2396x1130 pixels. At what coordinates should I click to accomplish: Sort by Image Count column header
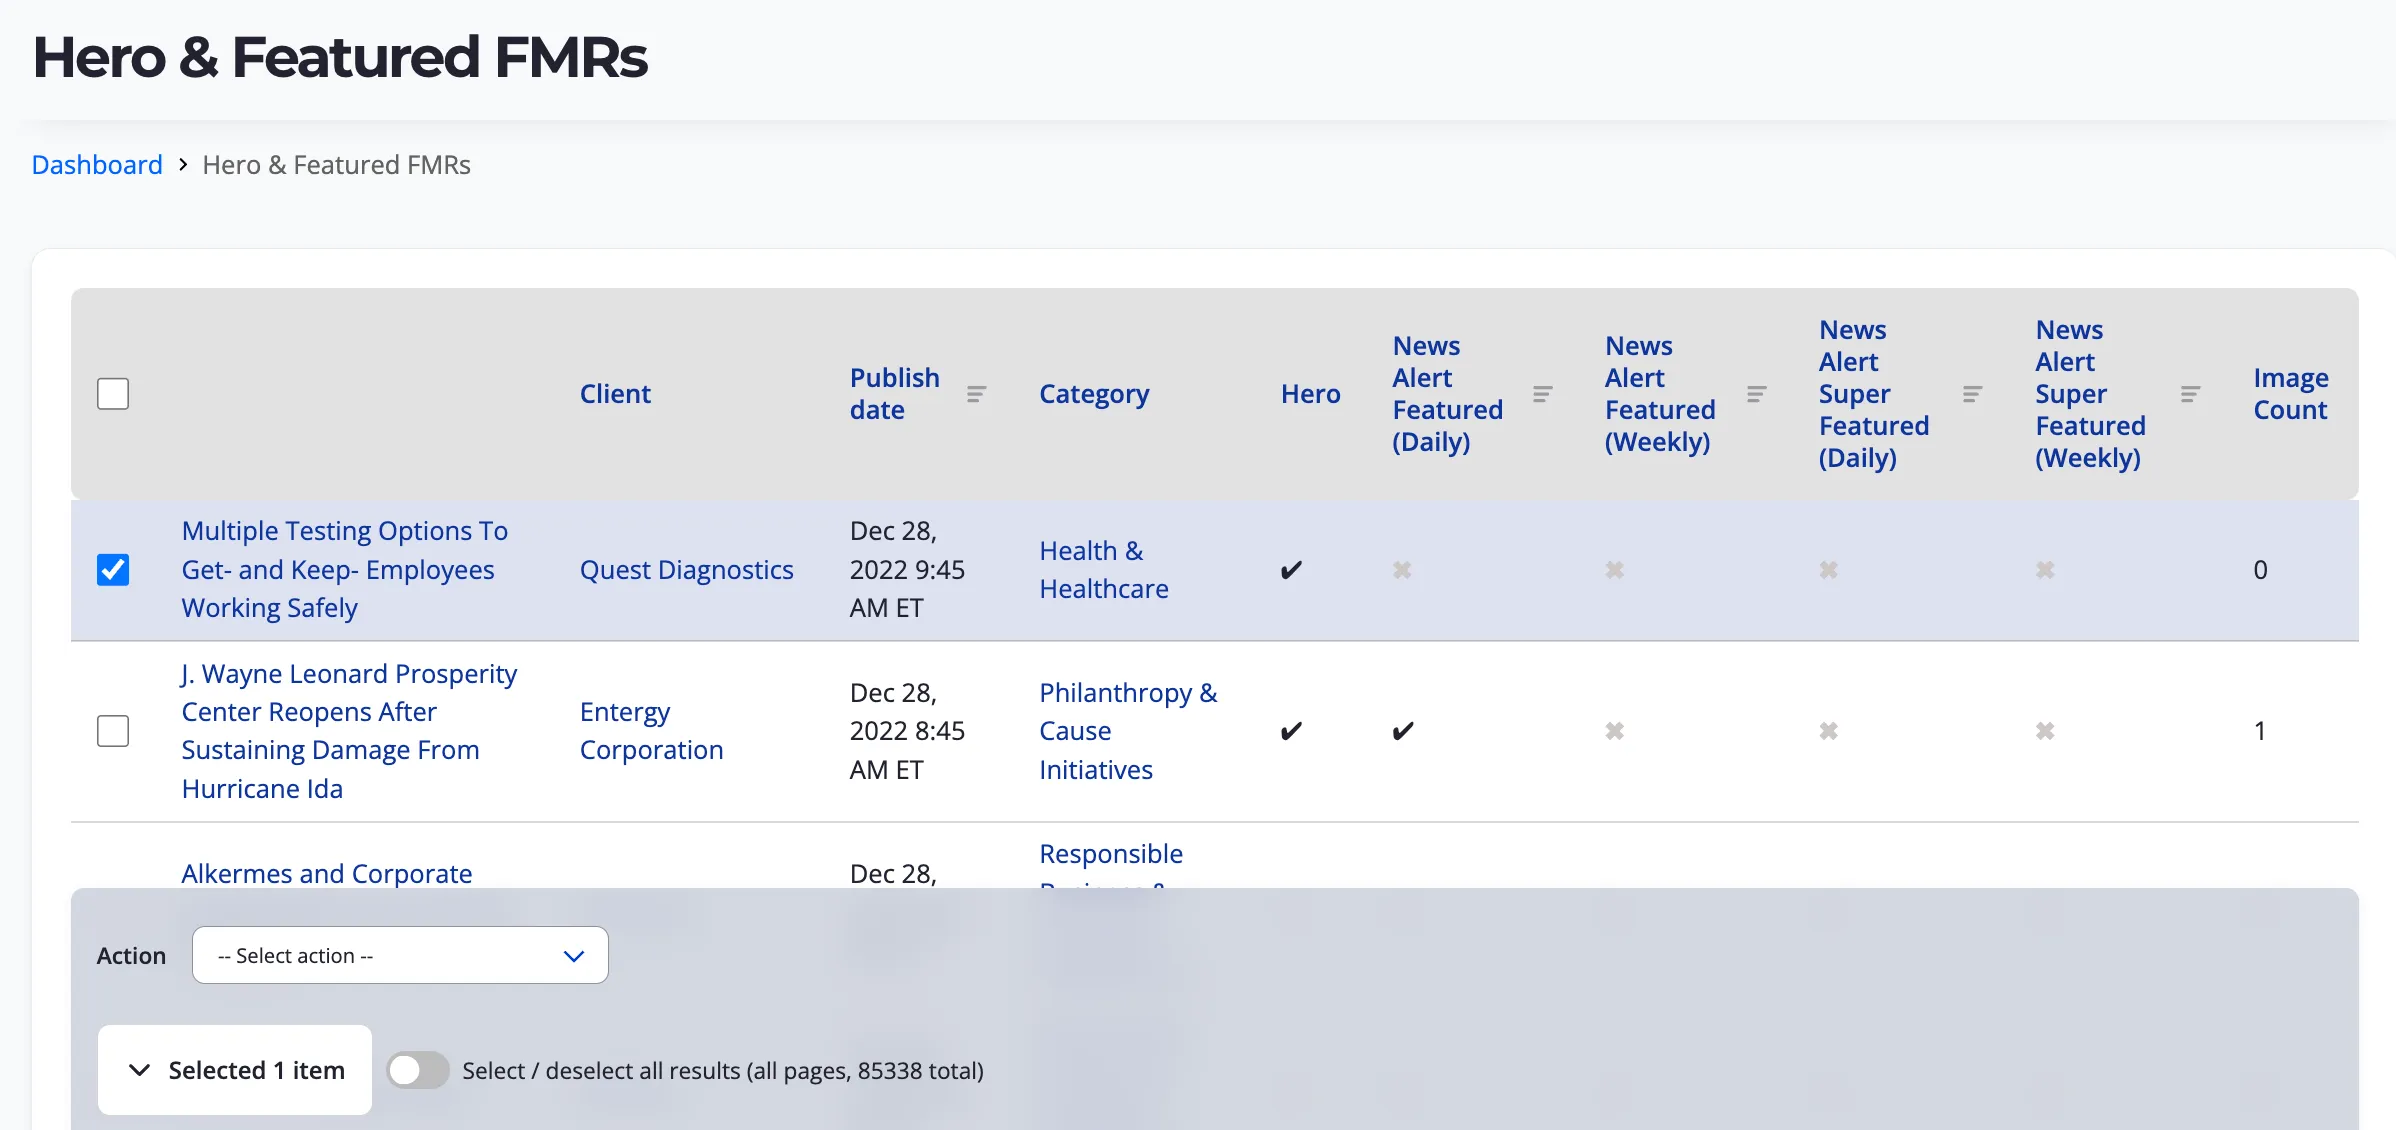(x=2291, y=394)
